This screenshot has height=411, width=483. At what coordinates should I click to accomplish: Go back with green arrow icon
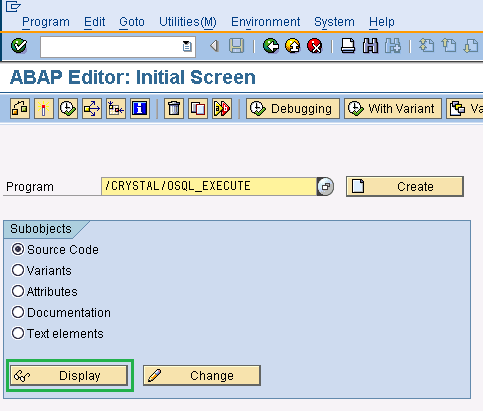pos(271,46)
